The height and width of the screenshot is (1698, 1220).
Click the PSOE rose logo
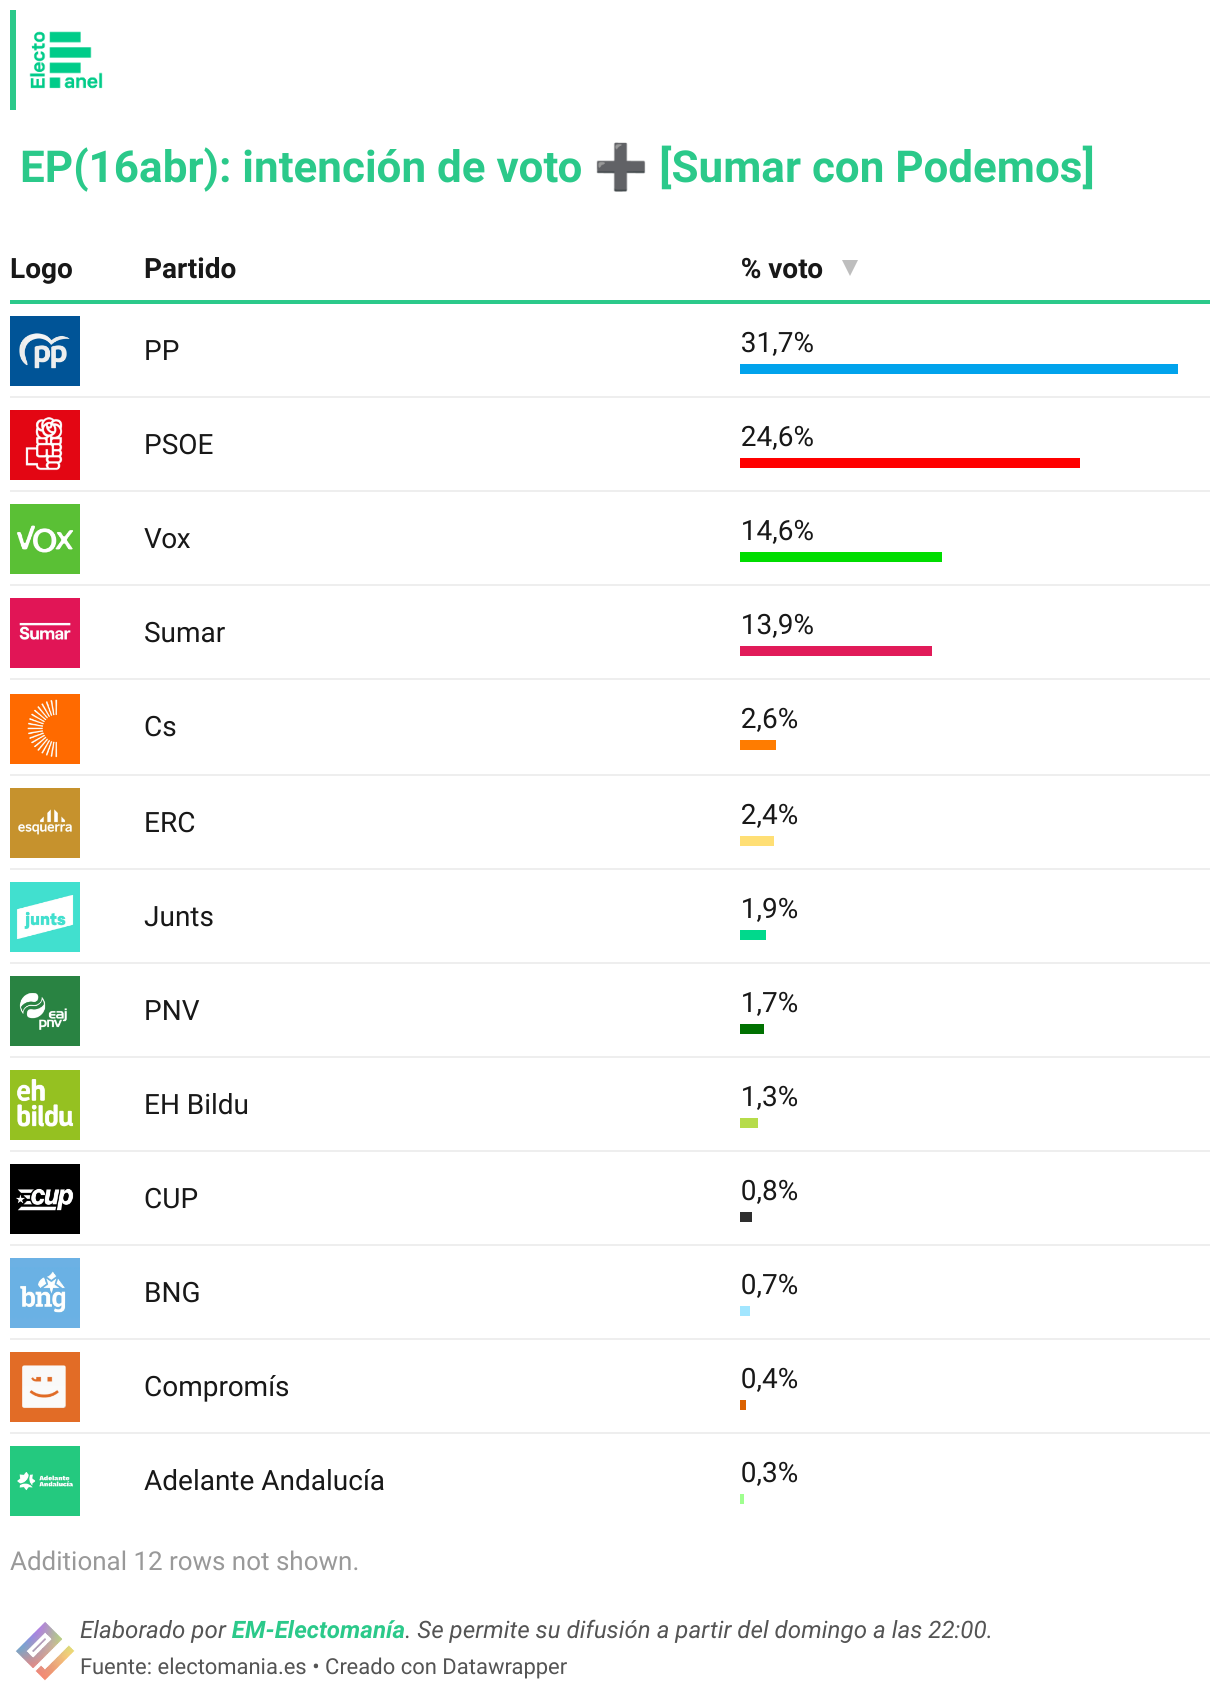pos(45,445)
